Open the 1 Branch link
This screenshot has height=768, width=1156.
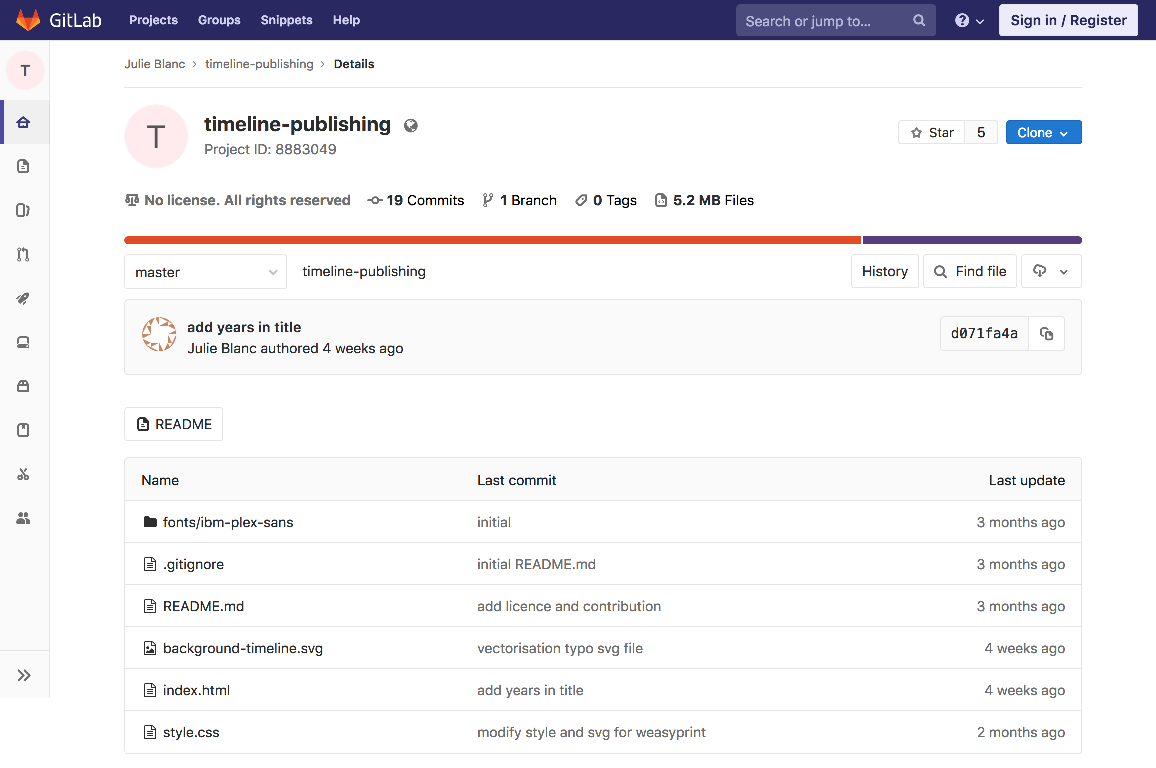520,200
